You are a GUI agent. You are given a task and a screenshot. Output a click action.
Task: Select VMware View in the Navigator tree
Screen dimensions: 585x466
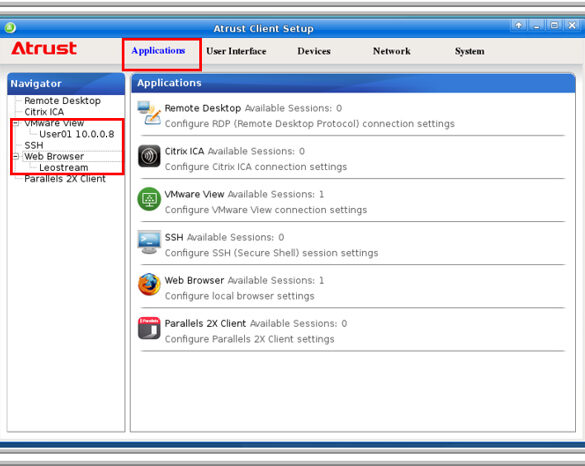(x=54, y=123)
